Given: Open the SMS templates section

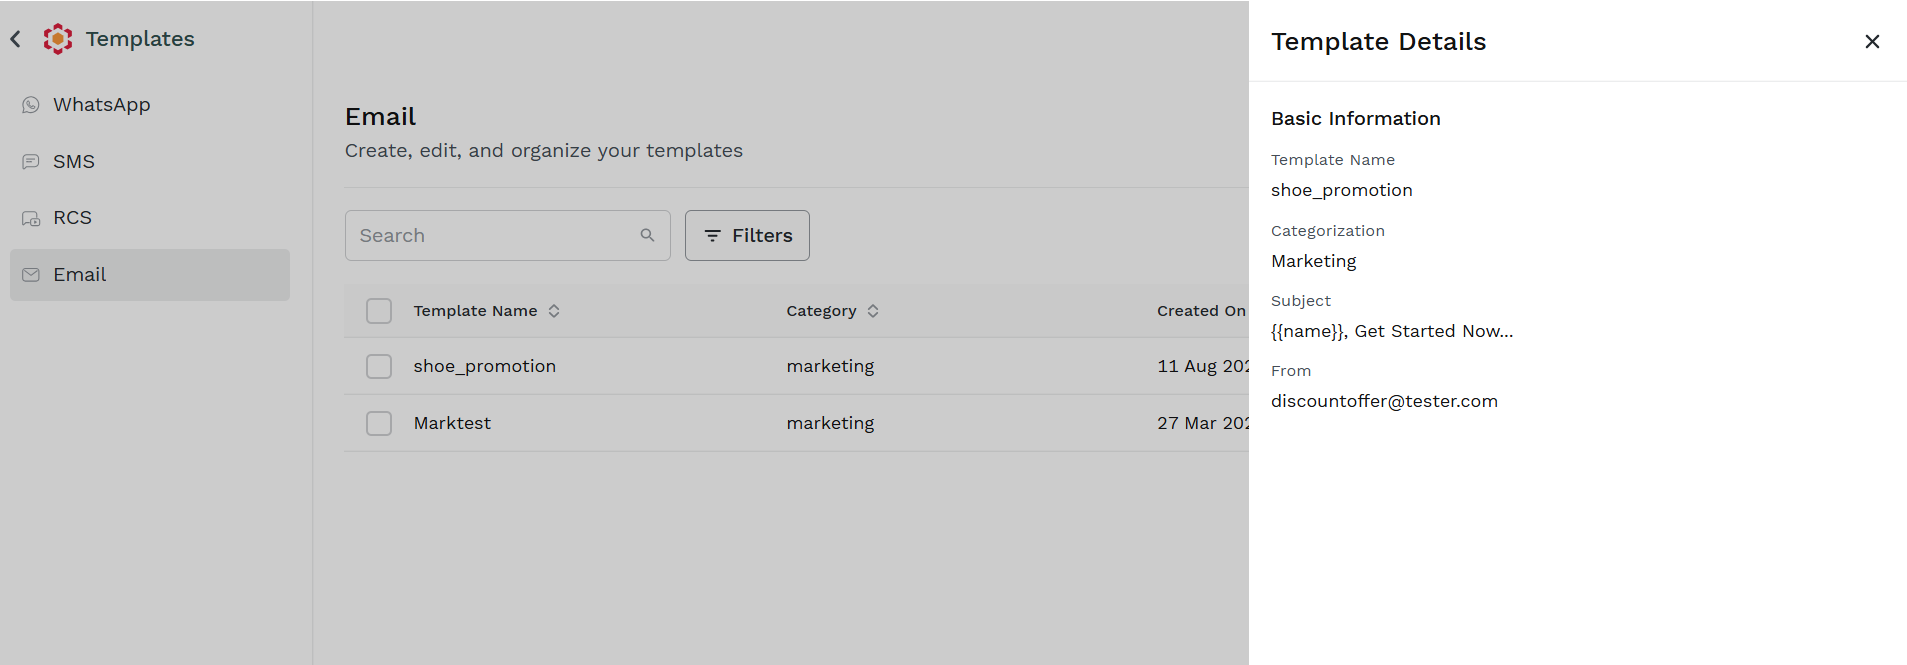Looking at the screenshot, I should coord(150,162).
